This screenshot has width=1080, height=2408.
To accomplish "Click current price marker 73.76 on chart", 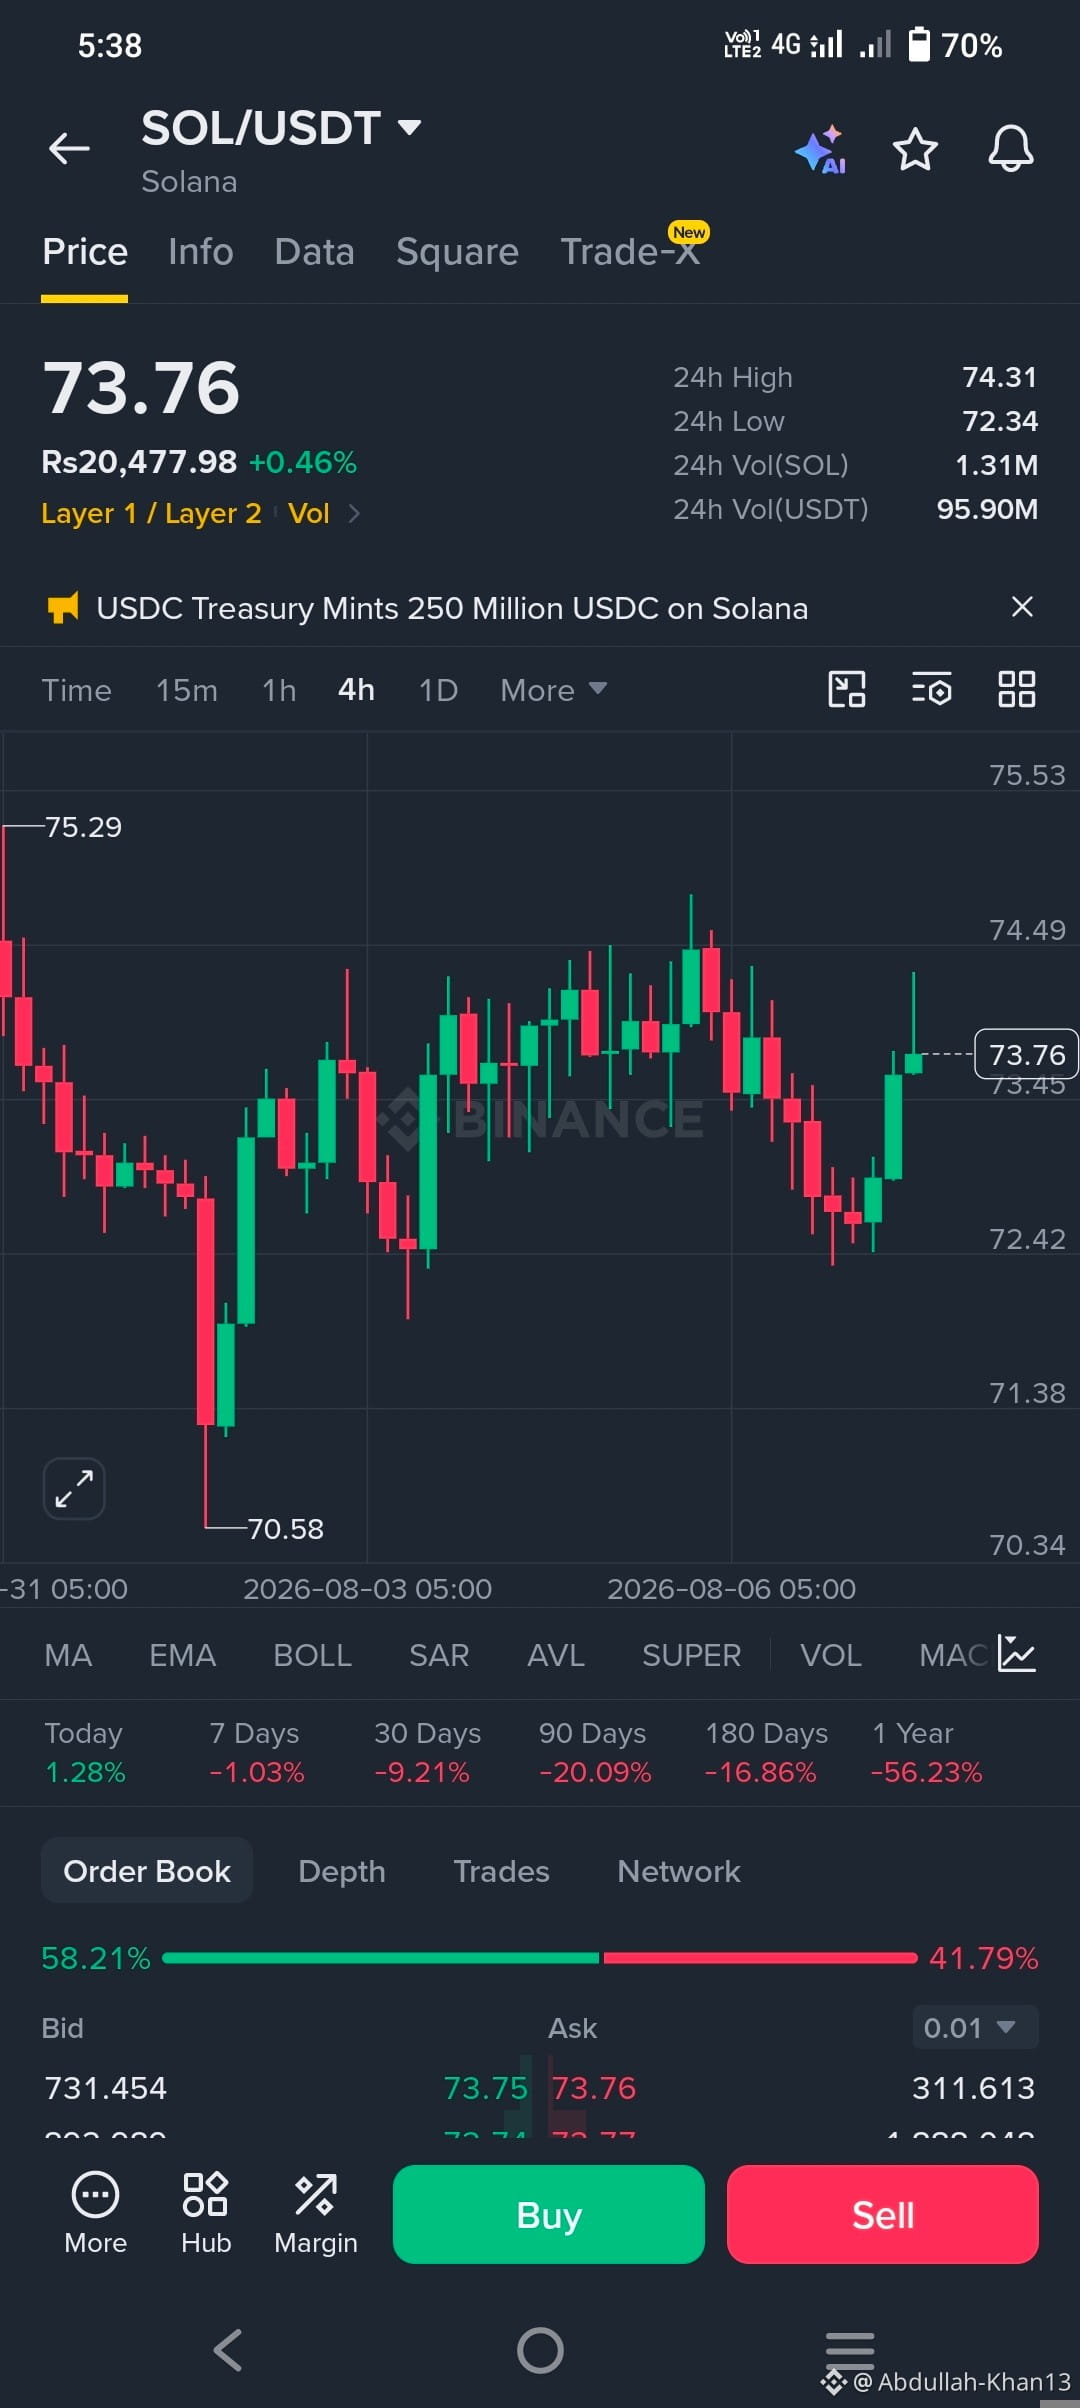I will (x=1026, y=1054).
